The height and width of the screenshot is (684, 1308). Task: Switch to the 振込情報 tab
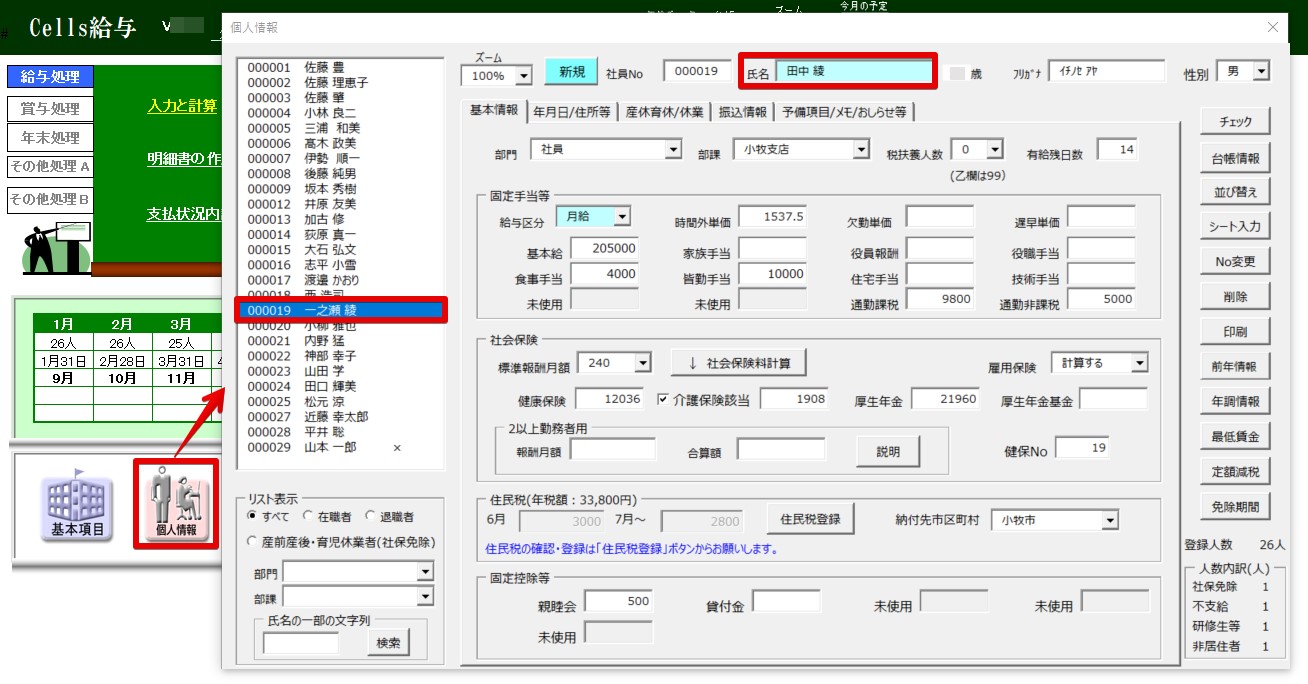743,112
